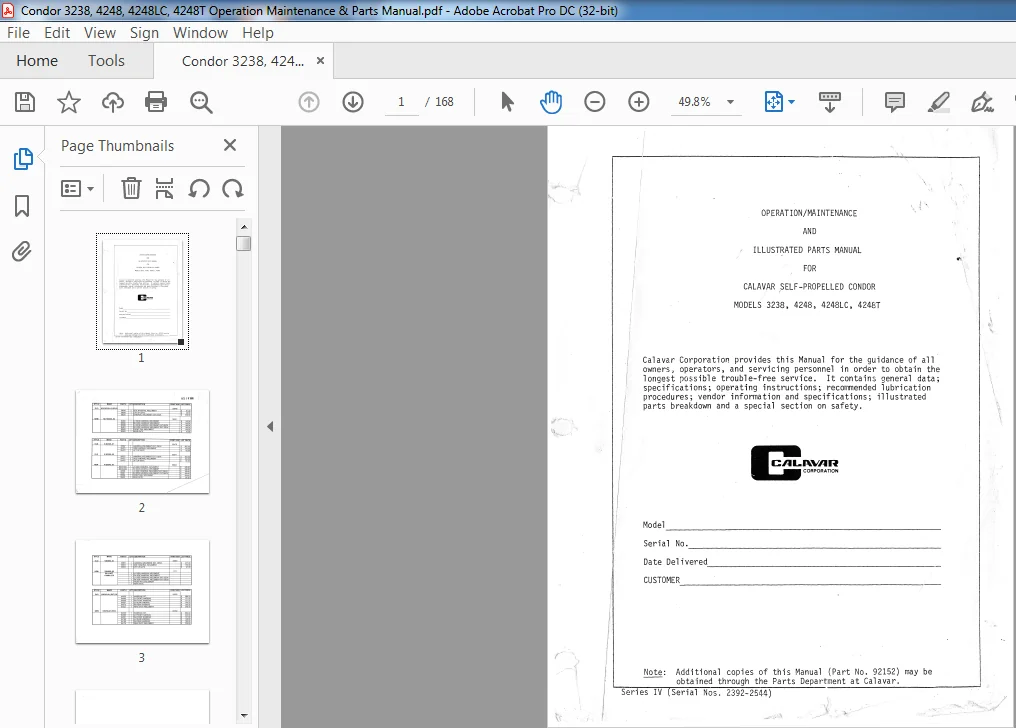
Task: Select the arrow Selection tool
Action: tap(507, 102)
